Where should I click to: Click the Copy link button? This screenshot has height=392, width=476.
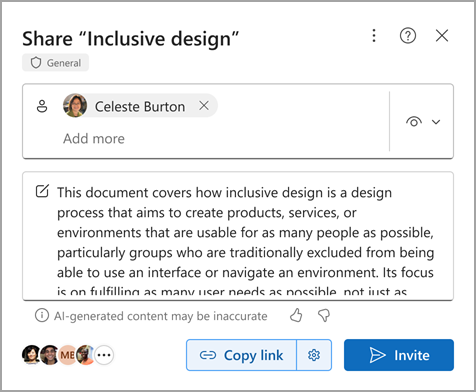pos(241,355)
